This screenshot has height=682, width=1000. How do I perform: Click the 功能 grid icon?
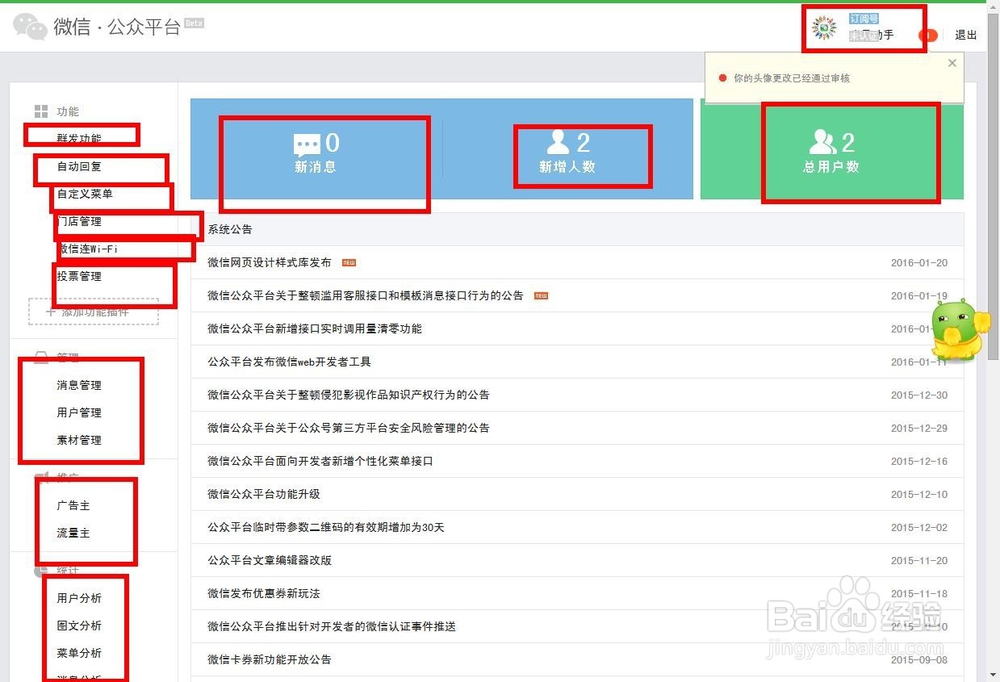click(x=41, y=112)
